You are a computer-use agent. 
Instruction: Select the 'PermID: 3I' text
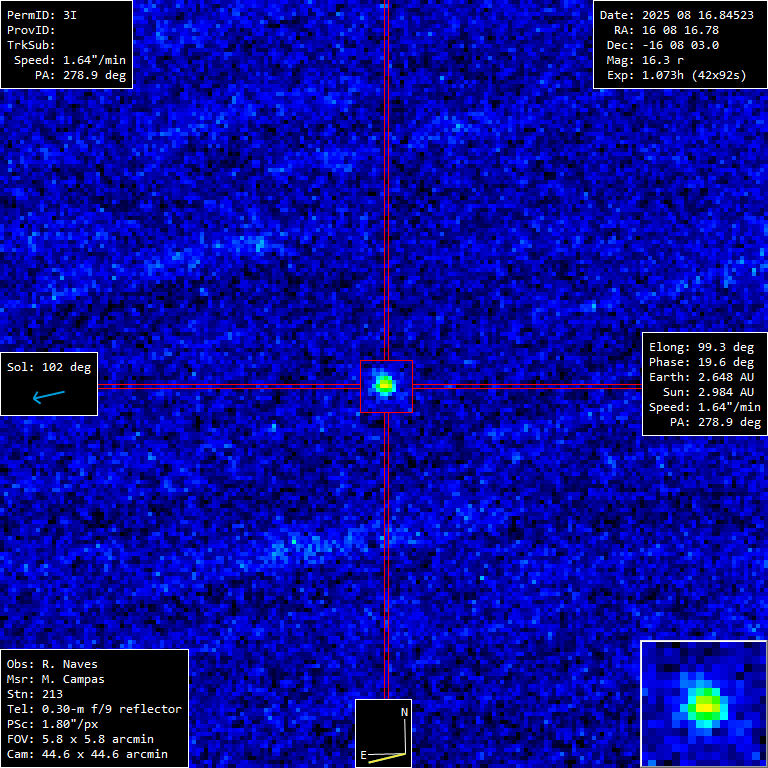tap(42, 15)
